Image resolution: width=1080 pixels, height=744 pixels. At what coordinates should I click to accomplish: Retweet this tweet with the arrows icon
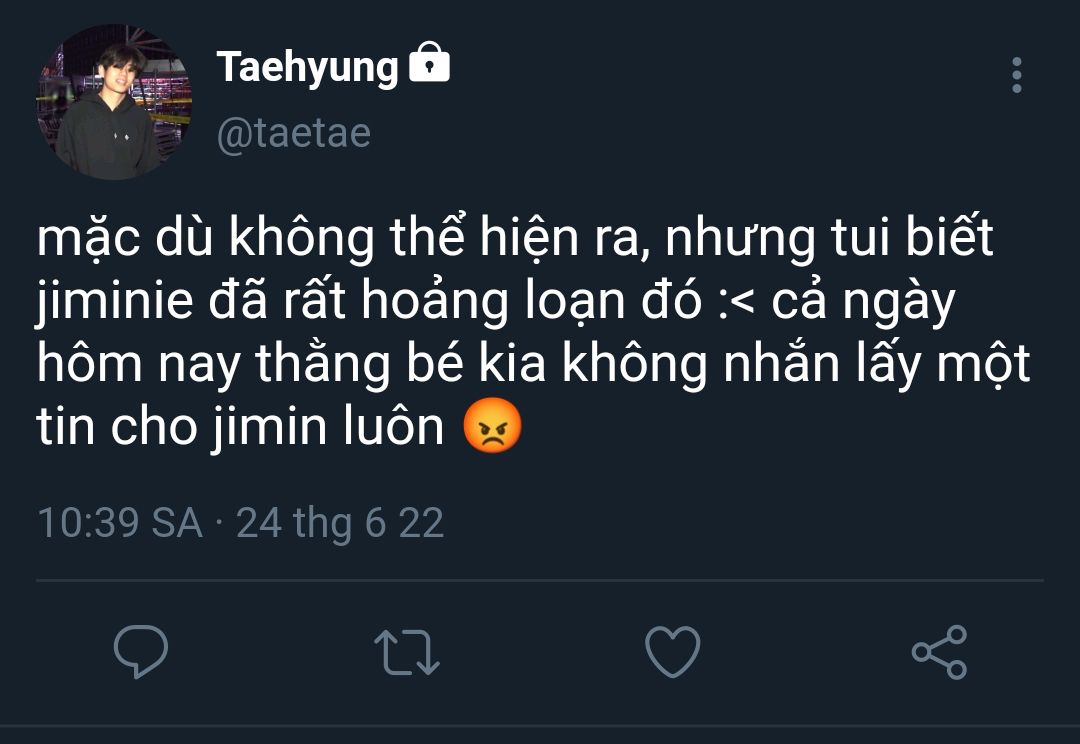[406, 652]
